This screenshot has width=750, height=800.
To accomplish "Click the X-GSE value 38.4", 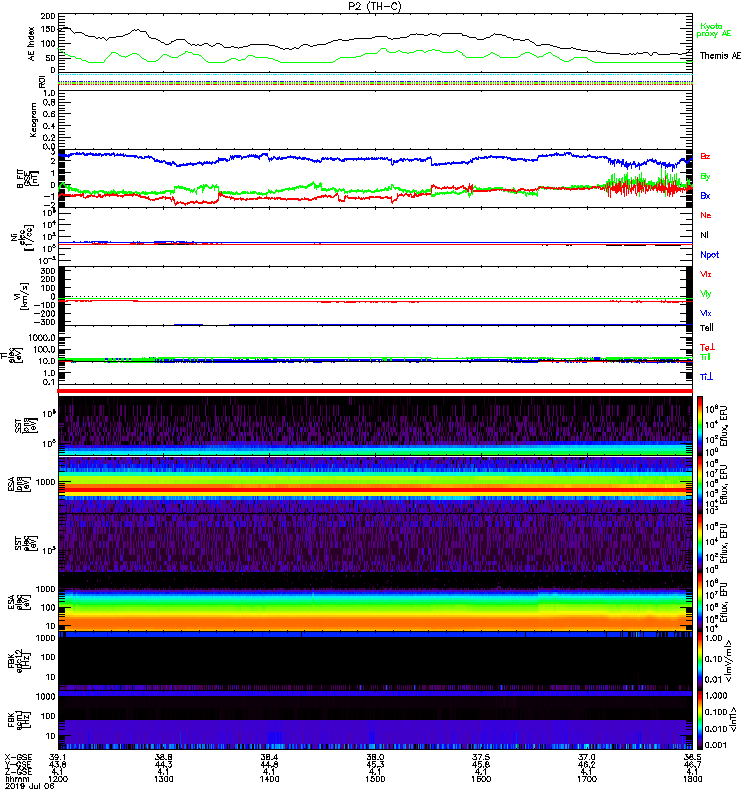I will click(269, 758).
